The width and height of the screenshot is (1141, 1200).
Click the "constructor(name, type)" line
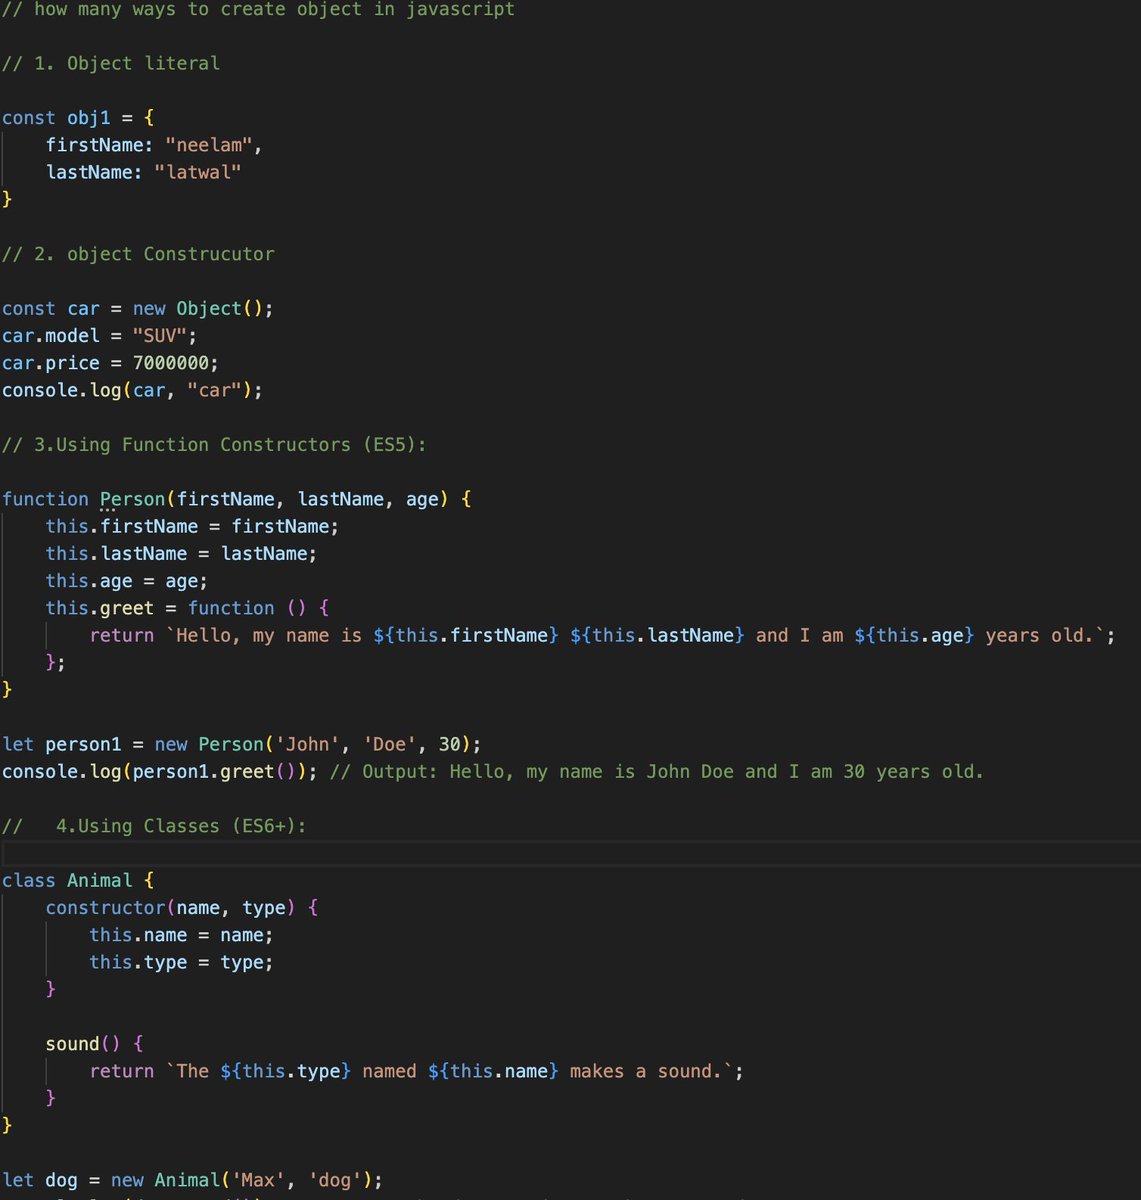(x=181, y=908)
